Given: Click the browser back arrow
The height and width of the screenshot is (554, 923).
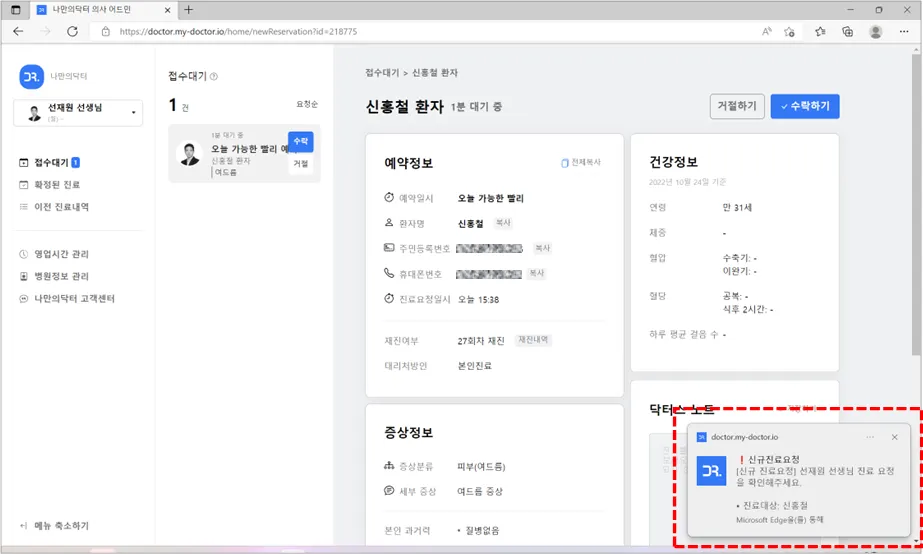Looking at the screenshot, I should 18,31.
